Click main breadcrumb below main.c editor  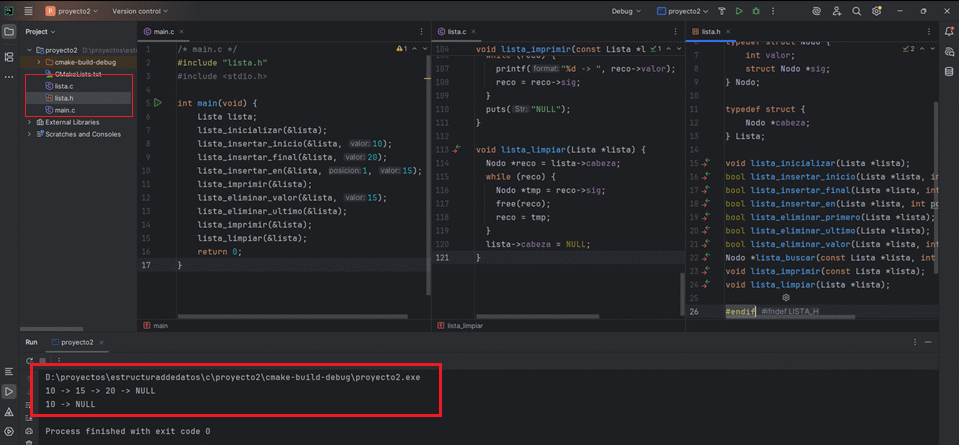pos(156,326)
